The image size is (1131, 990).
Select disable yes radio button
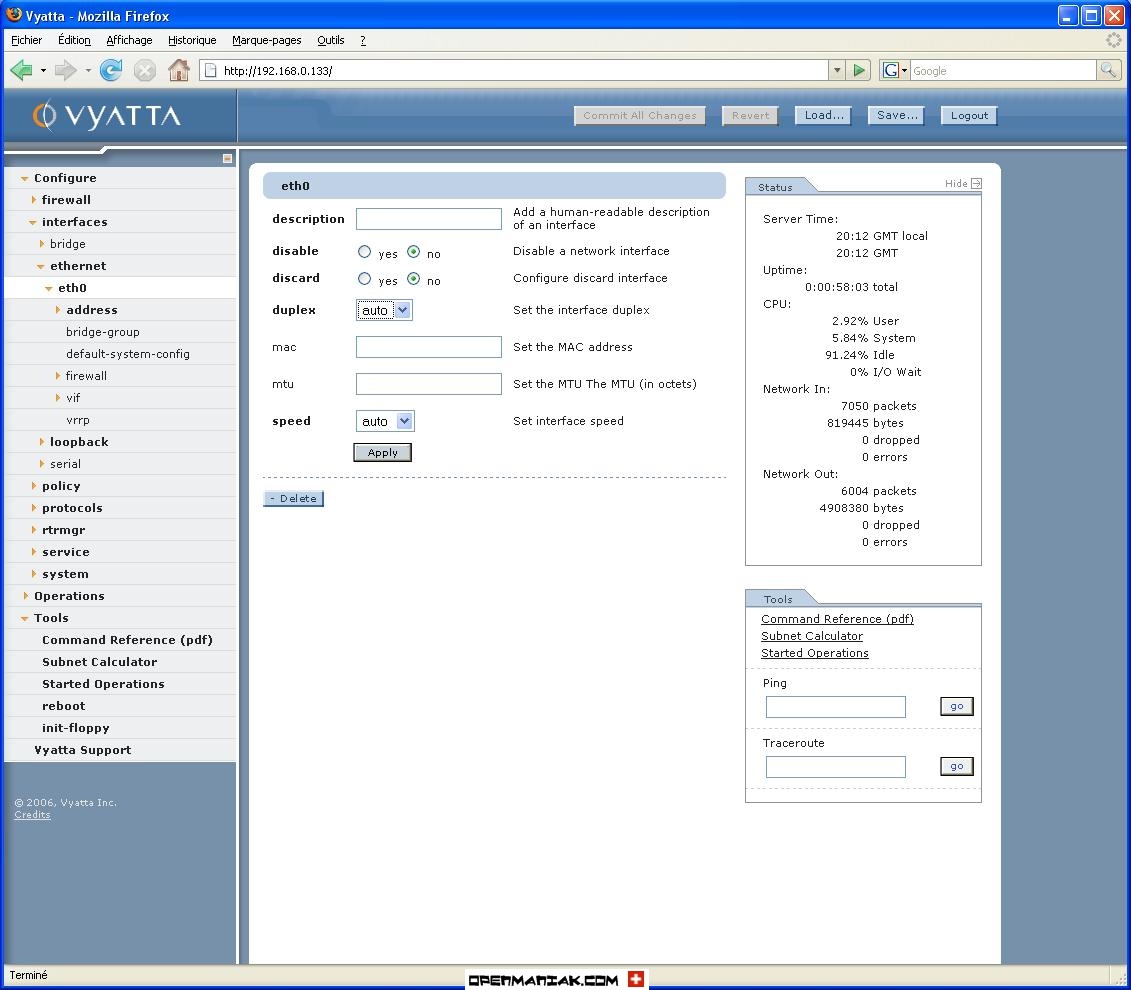(364, 252)
